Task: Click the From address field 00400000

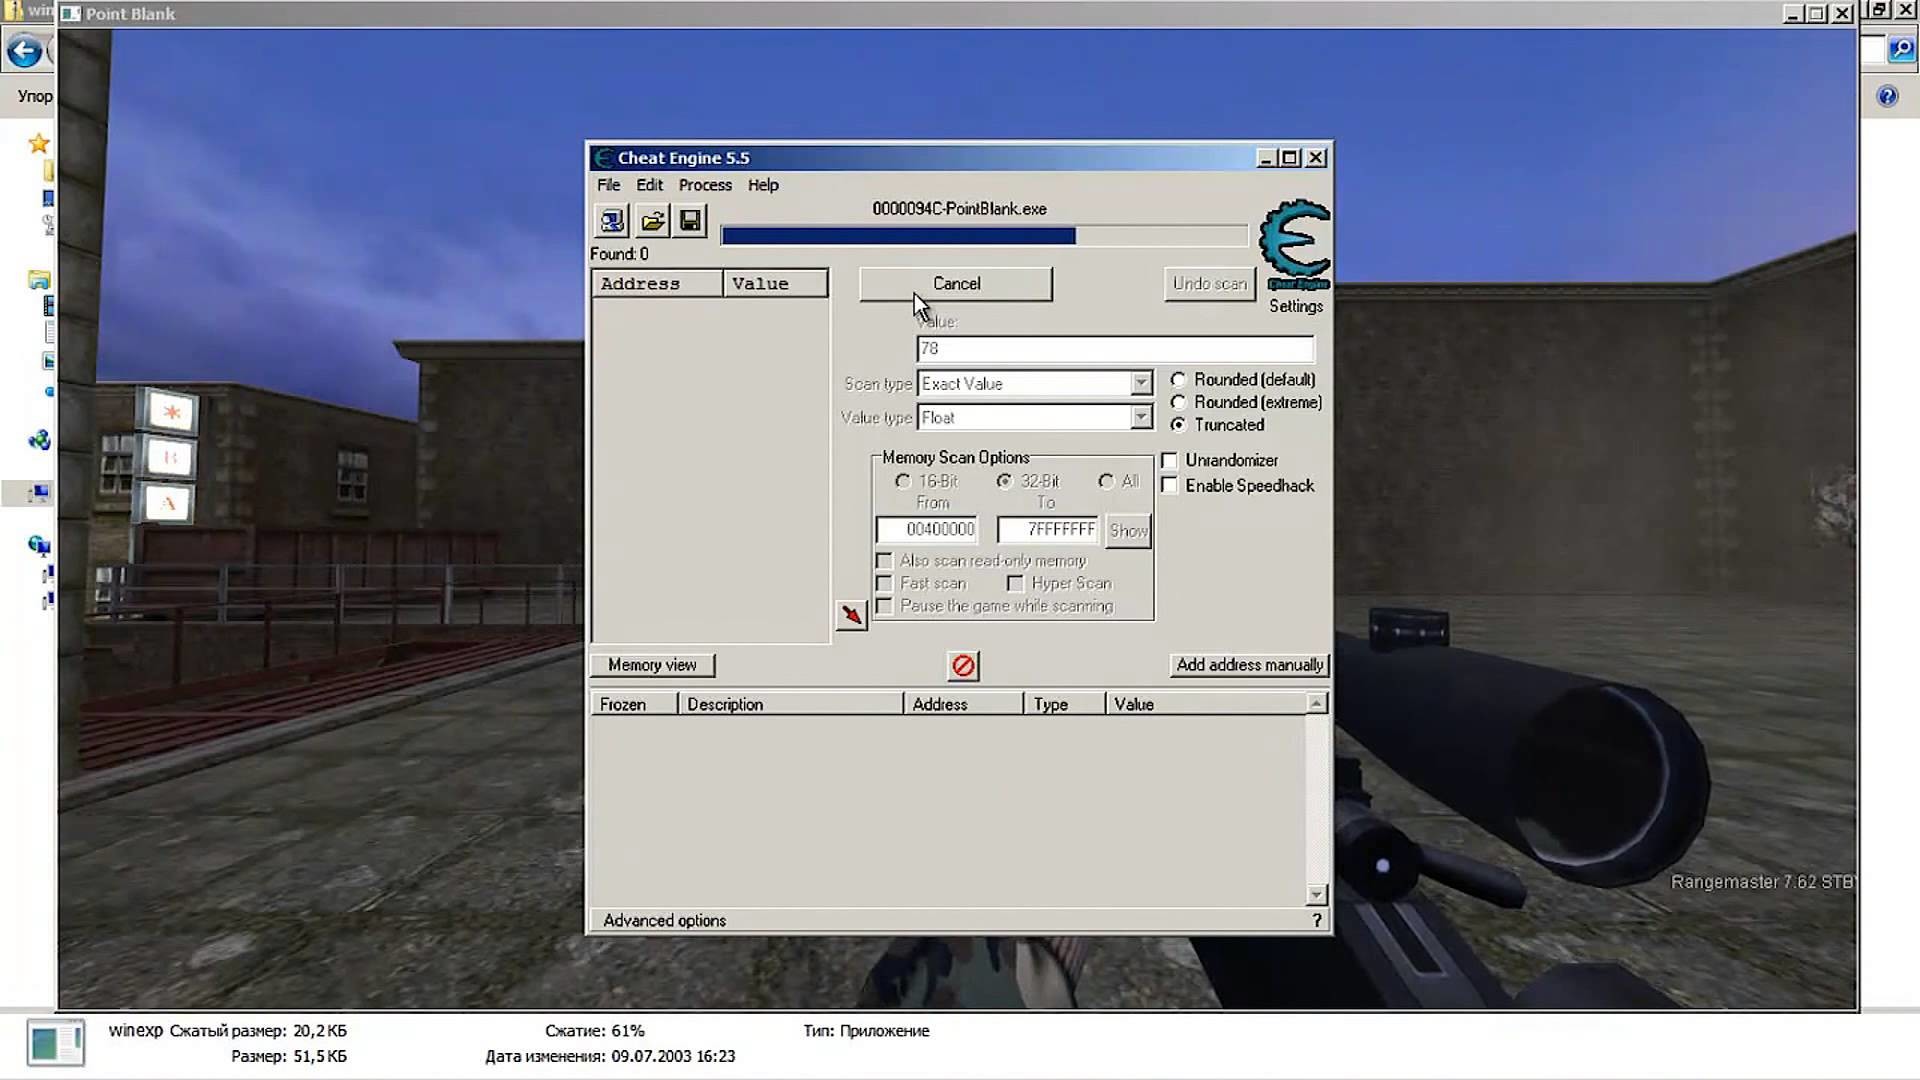Action: pos(926,530)
